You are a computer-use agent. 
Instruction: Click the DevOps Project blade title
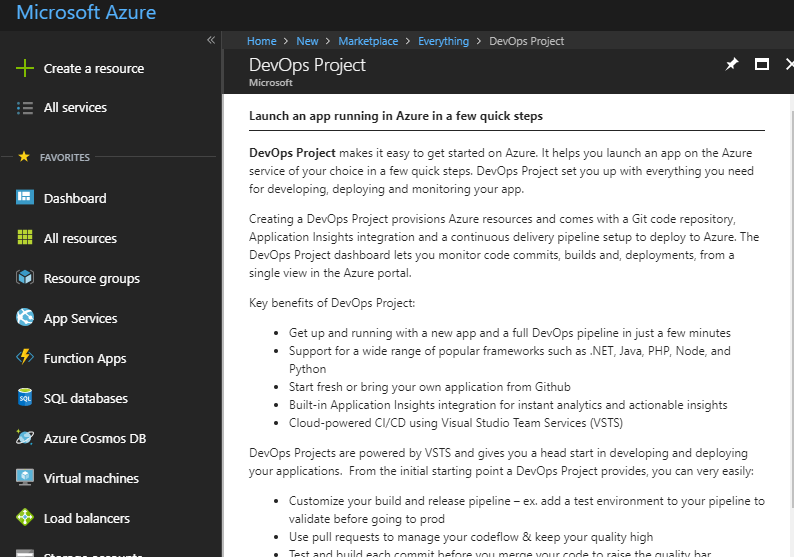coord(307,65)
